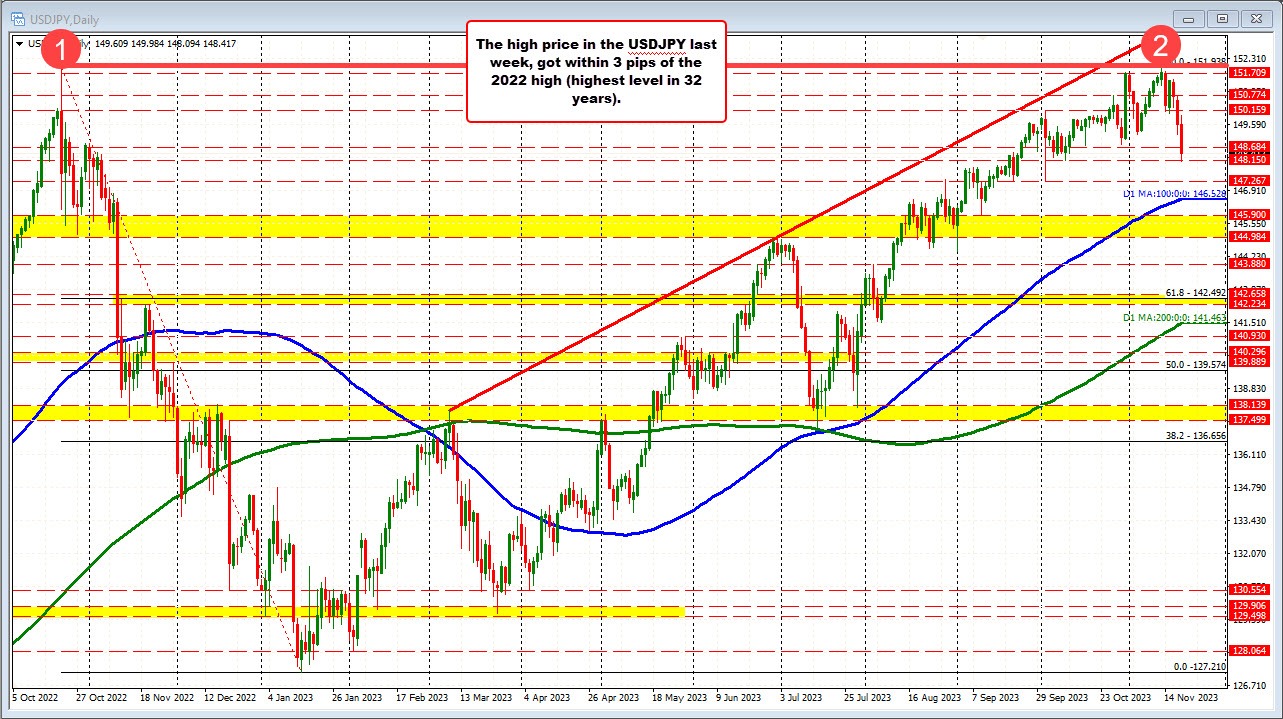The image size is (1283, 719).
Task: Click the 148.684 red price label
Action: [1250, 146]
